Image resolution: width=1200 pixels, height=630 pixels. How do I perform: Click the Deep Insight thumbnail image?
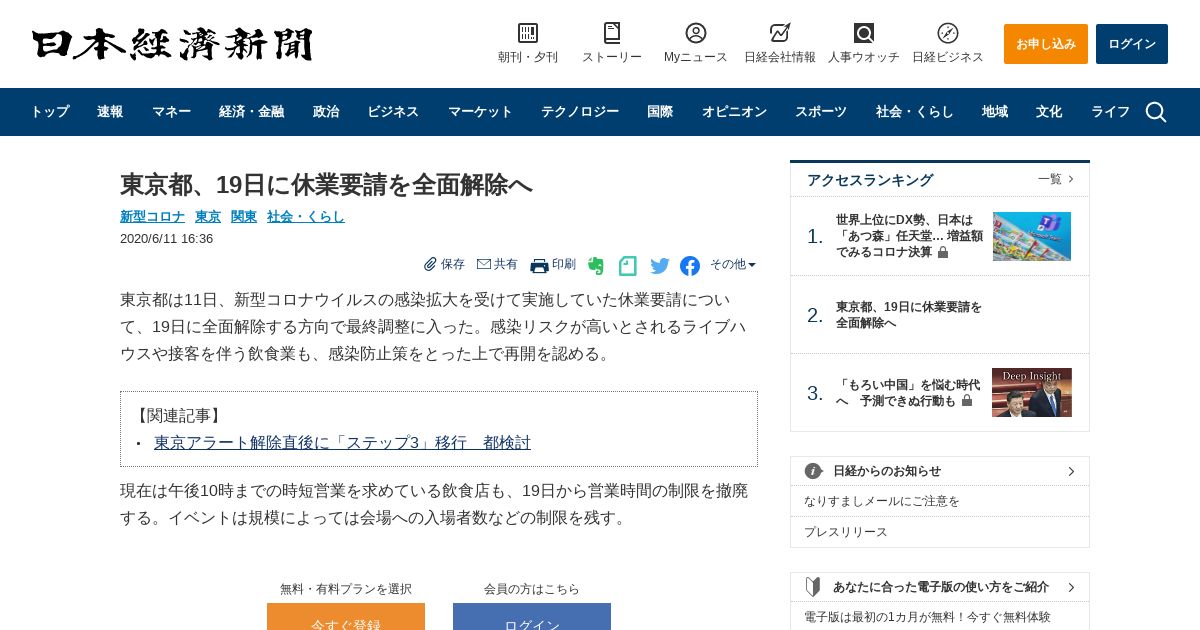(1032, 392)
